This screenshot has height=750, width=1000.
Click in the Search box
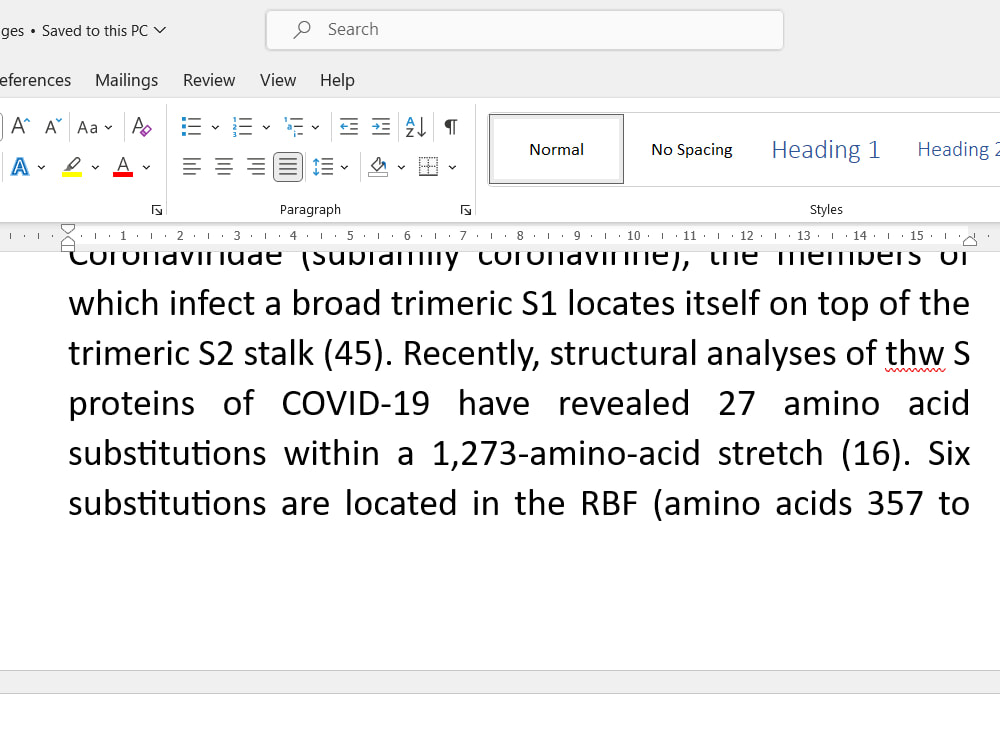pos(524,29)
